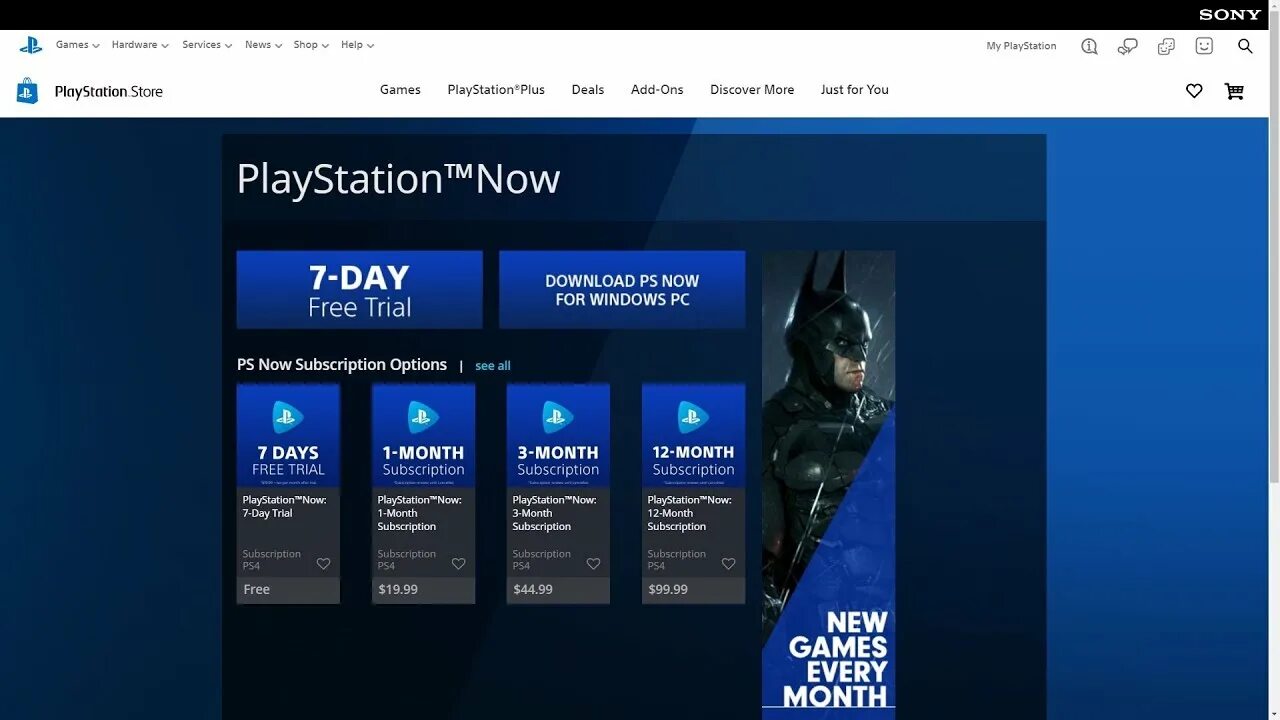Click the My PlayStation link
Image resolution: width=1280 pixels, height=720 pixels.
[x=1021, y=46]
